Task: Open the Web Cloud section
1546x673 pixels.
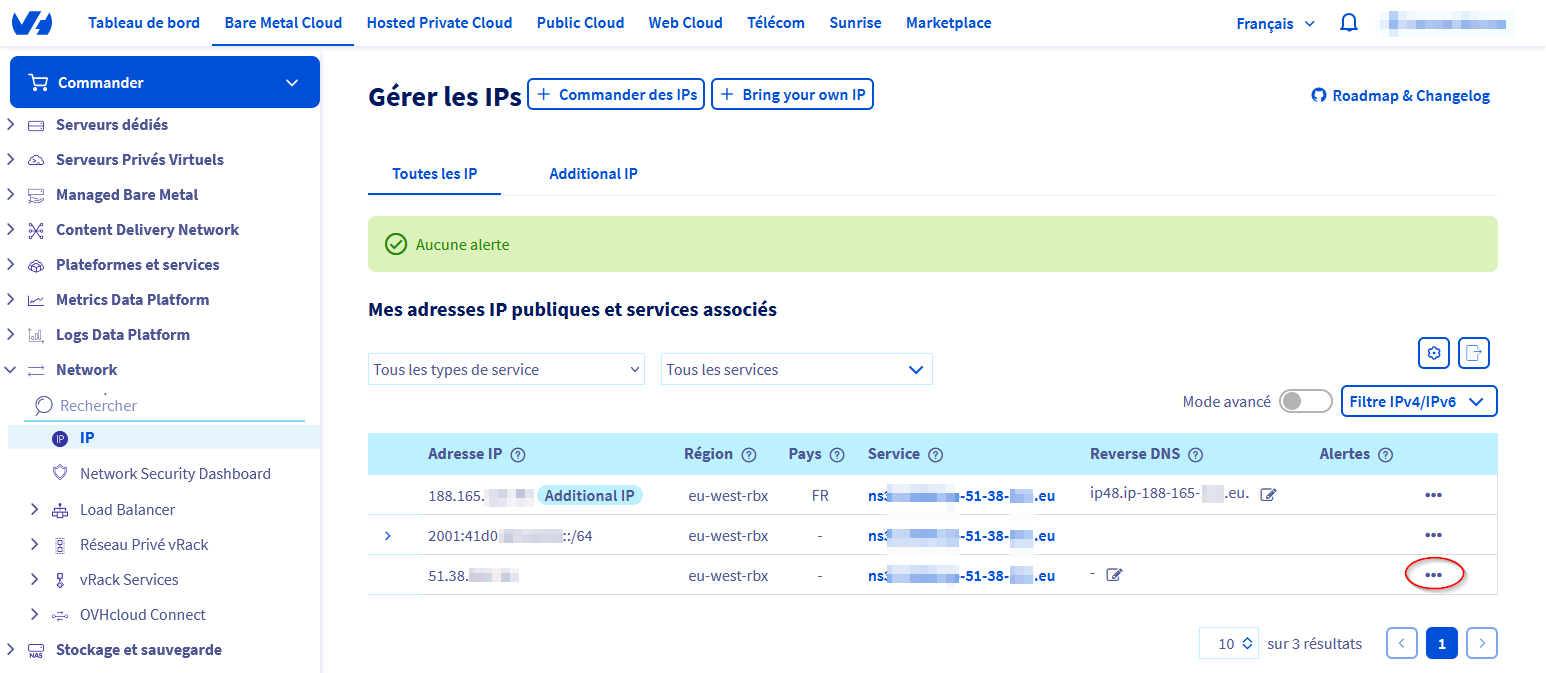Action: (x=686, y=22)
